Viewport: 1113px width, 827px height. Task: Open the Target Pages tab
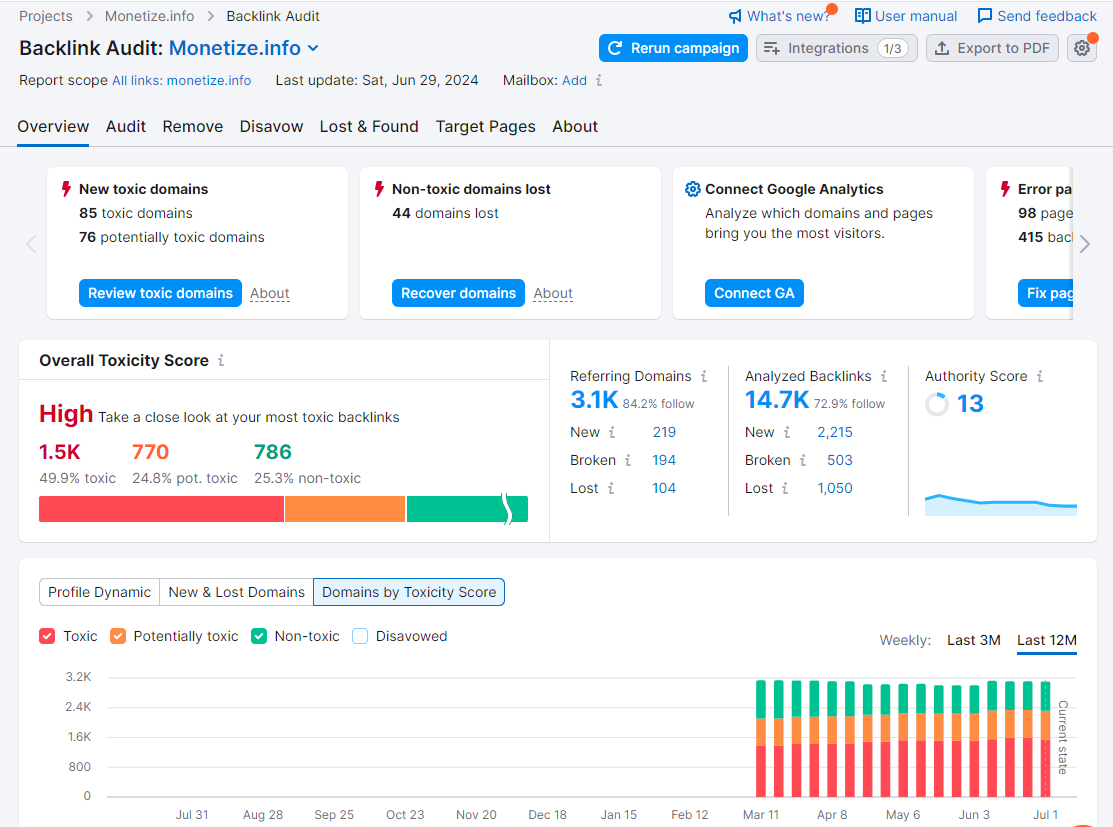click(486, 126)
